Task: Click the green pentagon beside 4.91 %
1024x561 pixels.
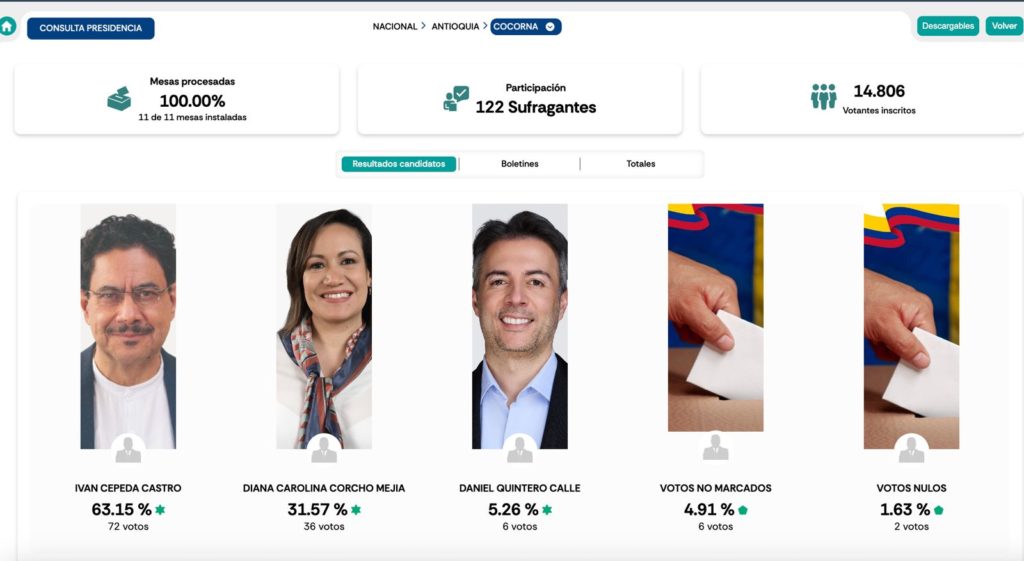Action: tap(743, 510)
